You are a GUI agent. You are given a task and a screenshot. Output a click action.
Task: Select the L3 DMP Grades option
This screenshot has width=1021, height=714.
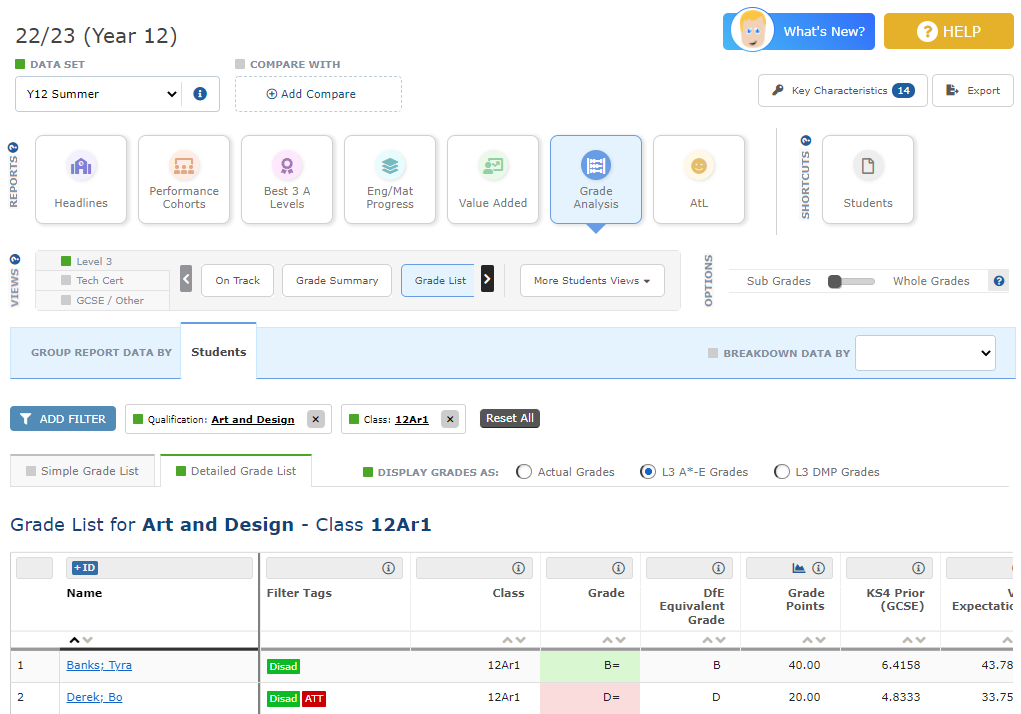coord(782,472)
